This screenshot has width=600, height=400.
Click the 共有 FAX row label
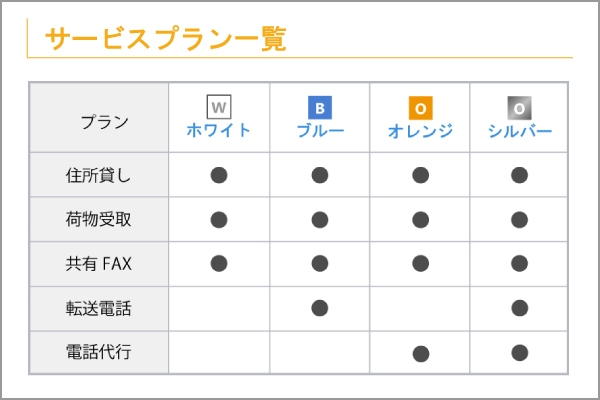click(99, 264)
